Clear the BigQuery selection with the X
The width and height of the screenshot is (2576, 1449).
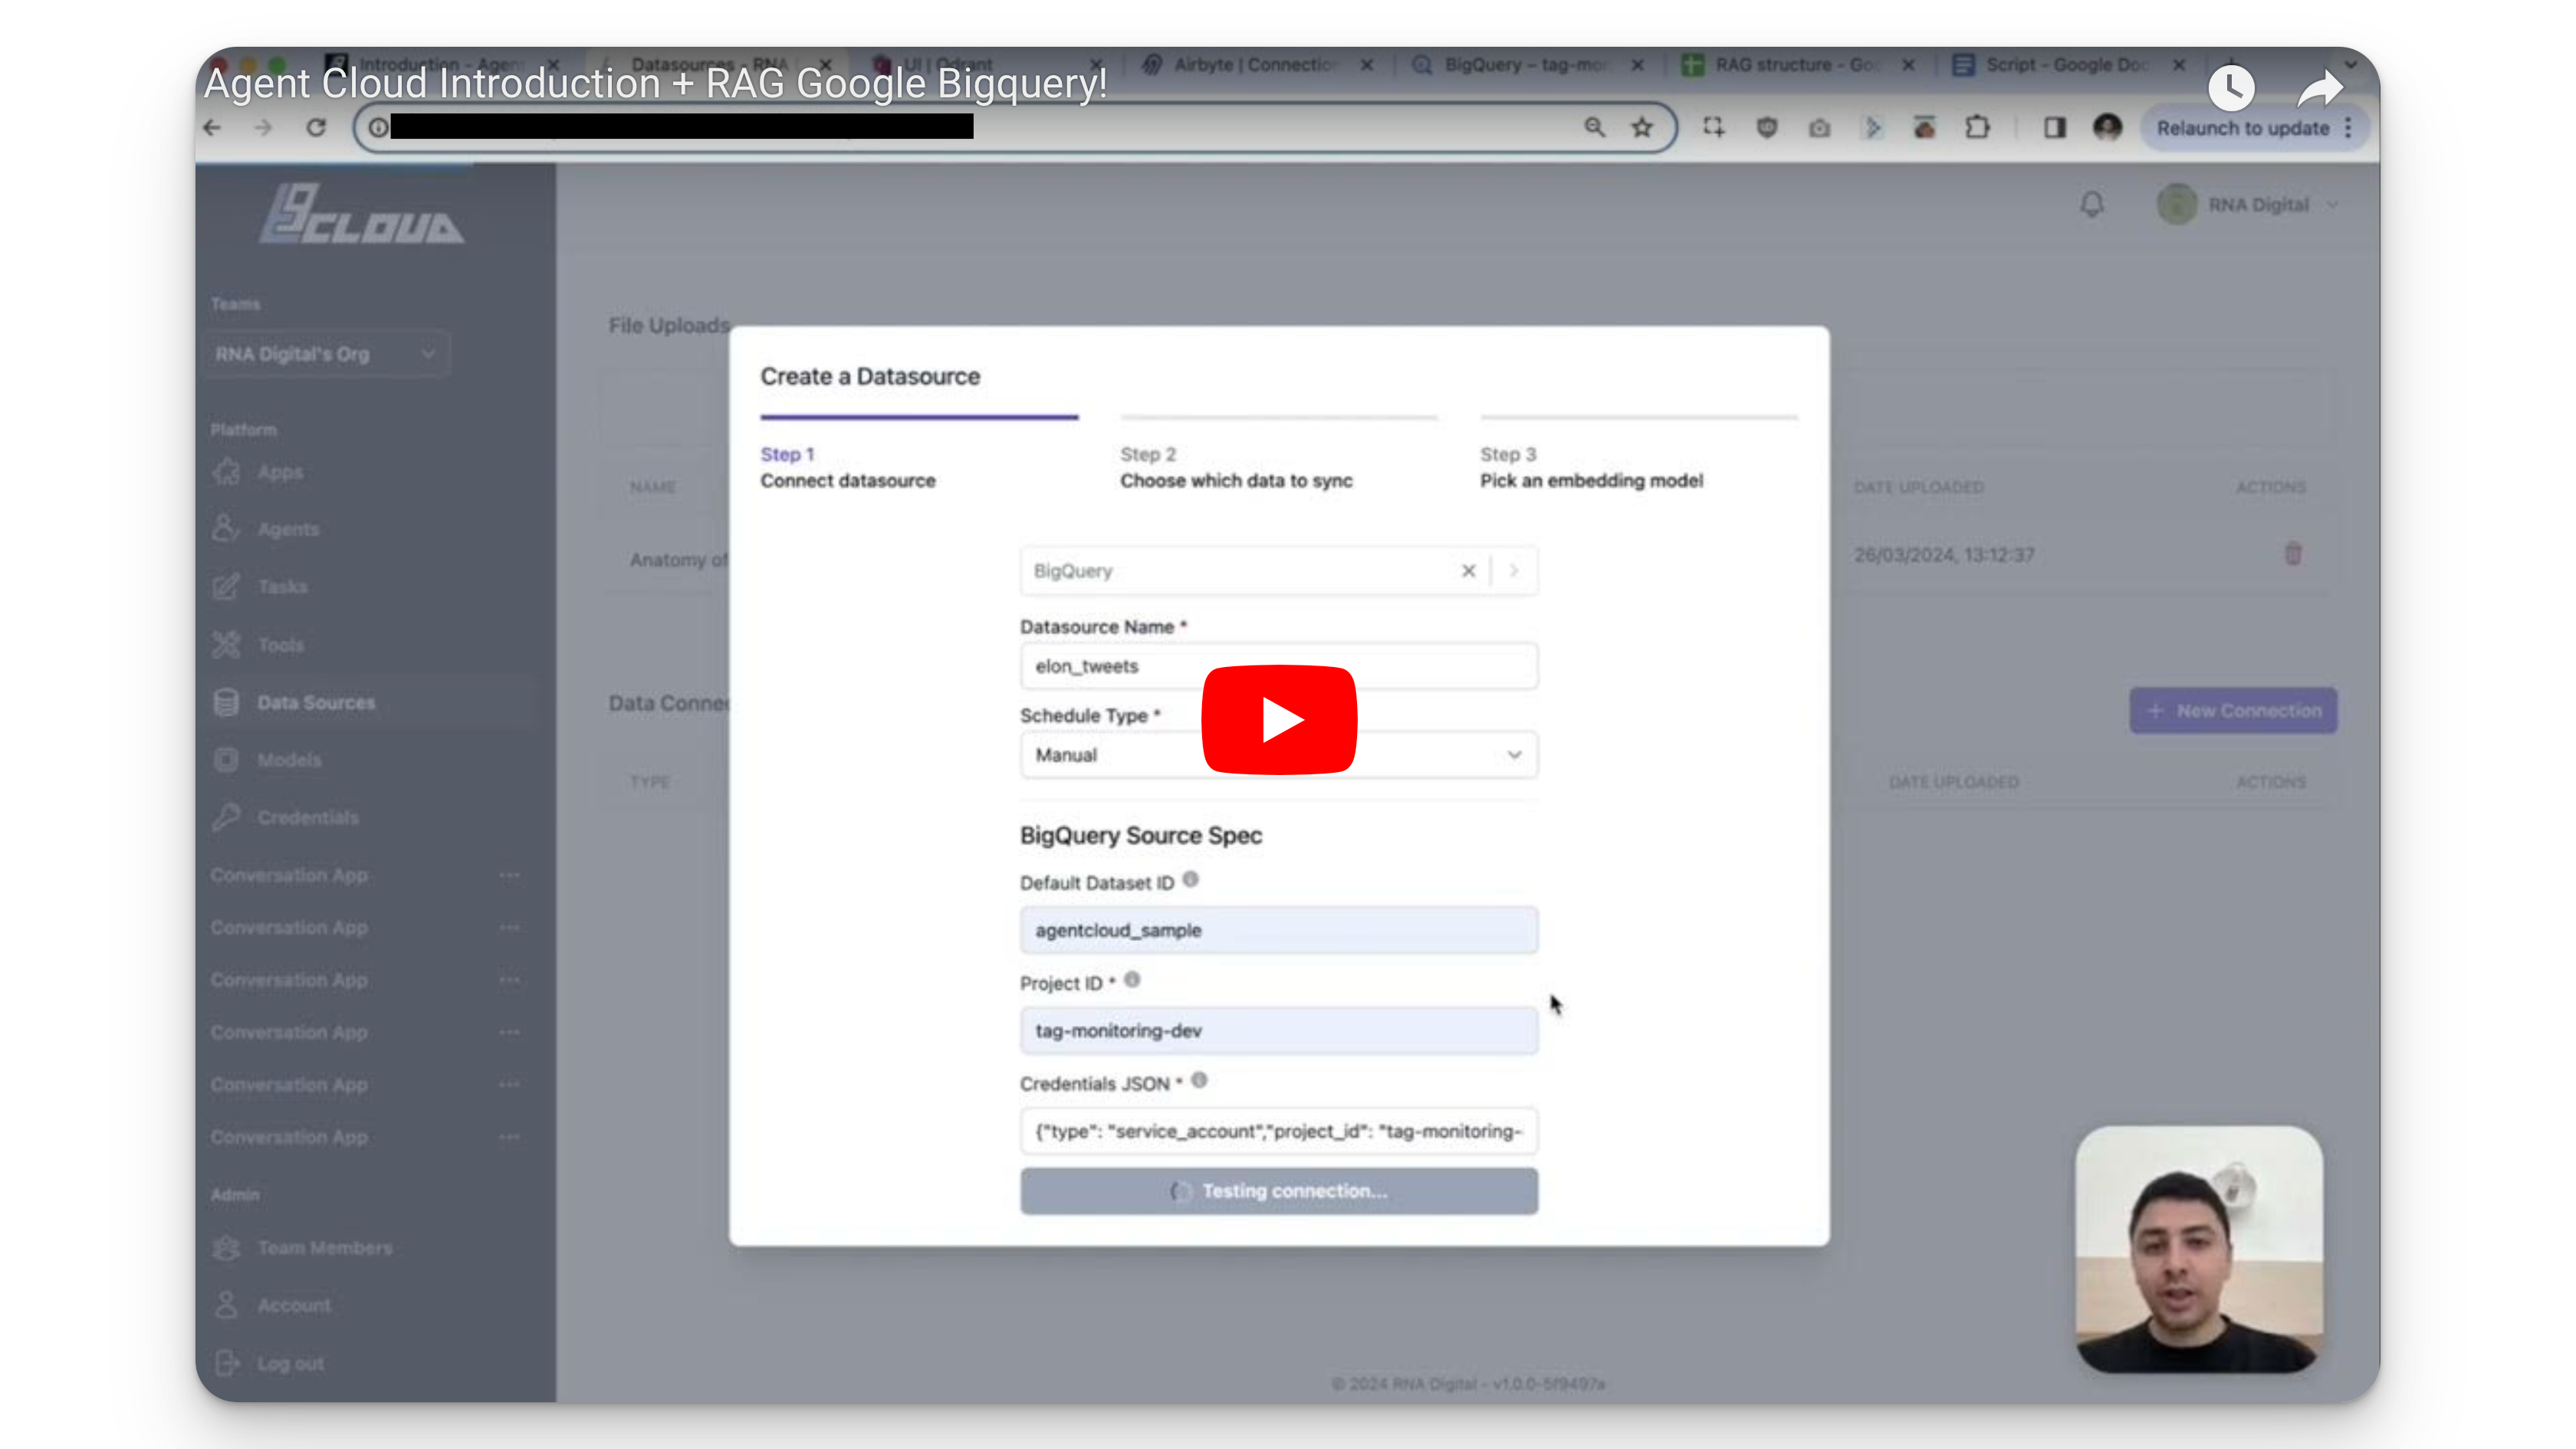coord(1468,571)
